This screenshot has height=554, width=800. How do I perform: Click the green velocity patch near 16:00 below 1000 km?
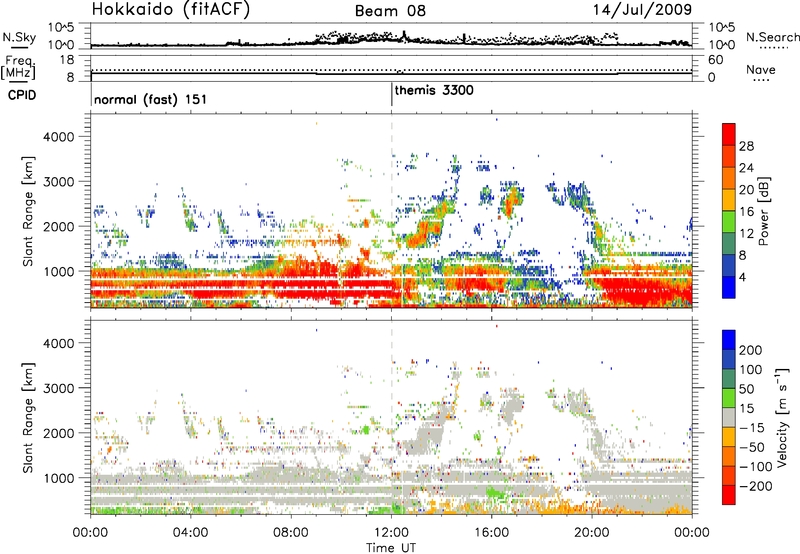tap(493, 493)
